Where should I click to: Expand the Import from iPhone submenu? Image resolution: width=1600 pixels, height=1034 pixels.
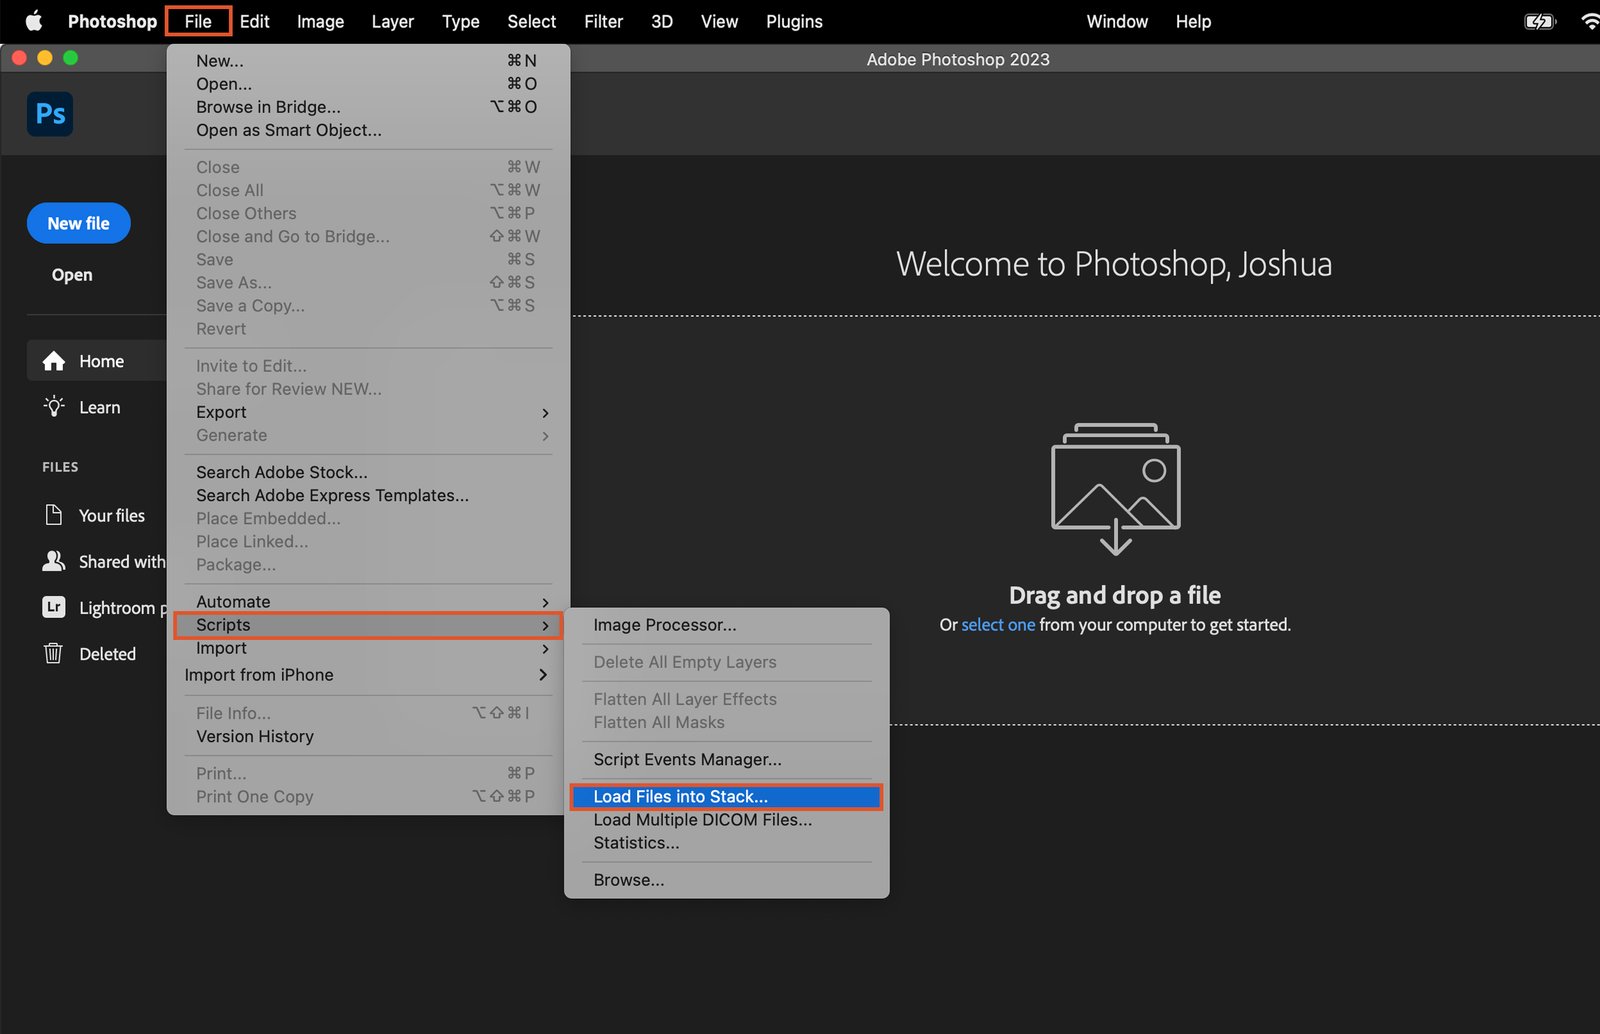click(x=544, y=675)
